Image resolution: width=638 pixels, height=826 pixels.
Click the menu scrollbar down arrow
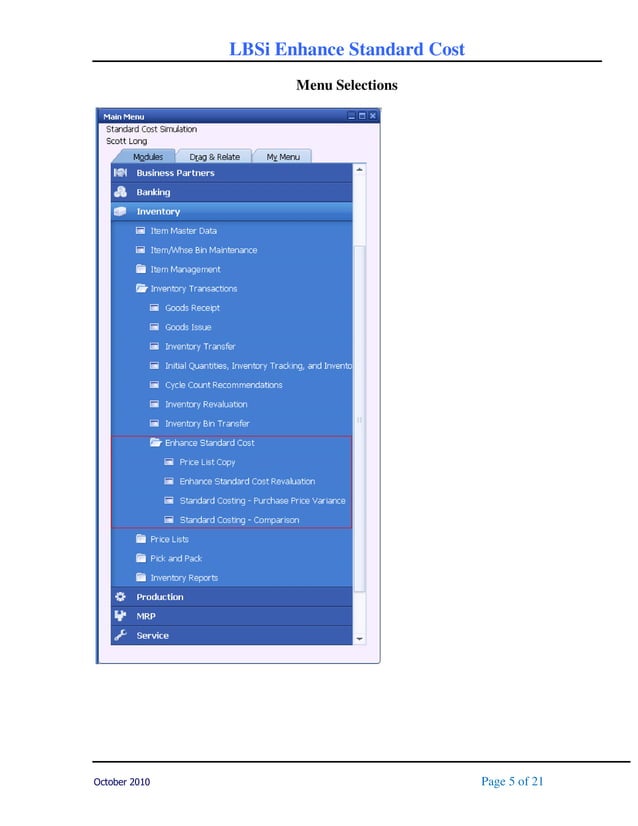[x=359, y=638]
